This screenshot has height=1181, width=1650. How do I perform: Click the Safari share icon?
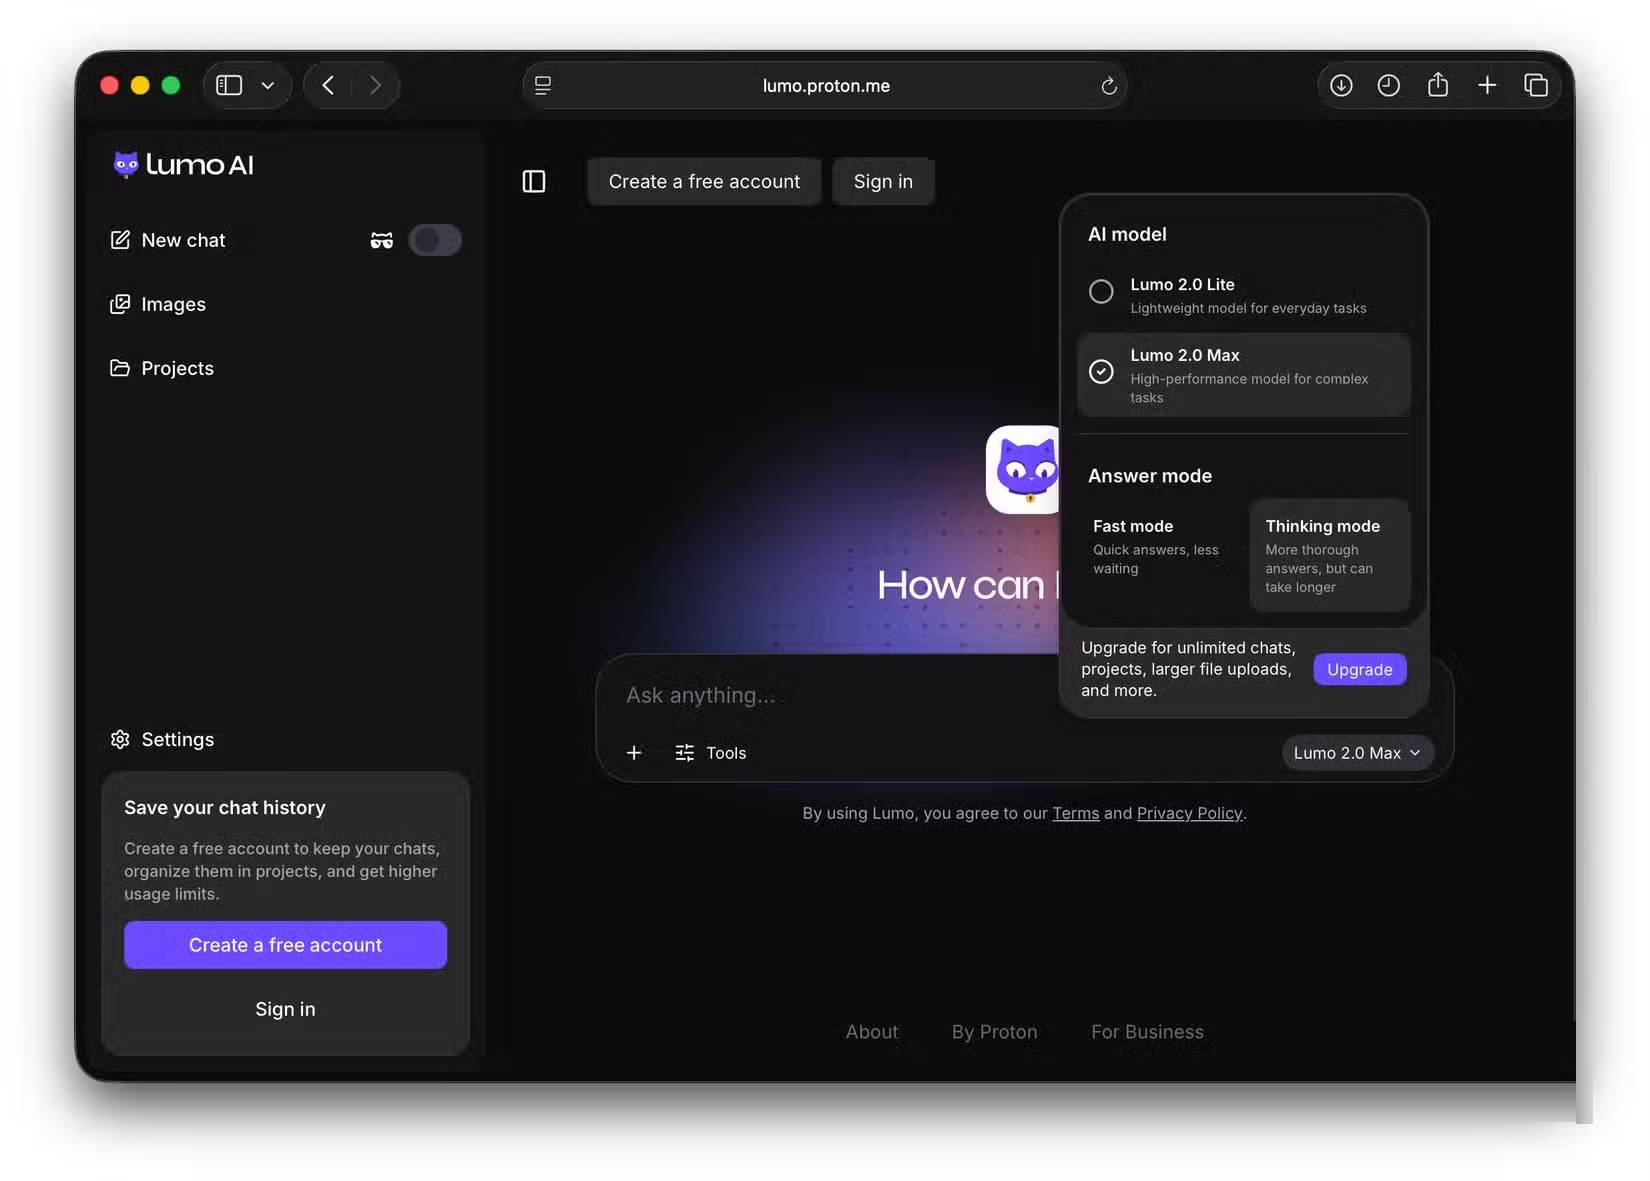point(1438,85)
